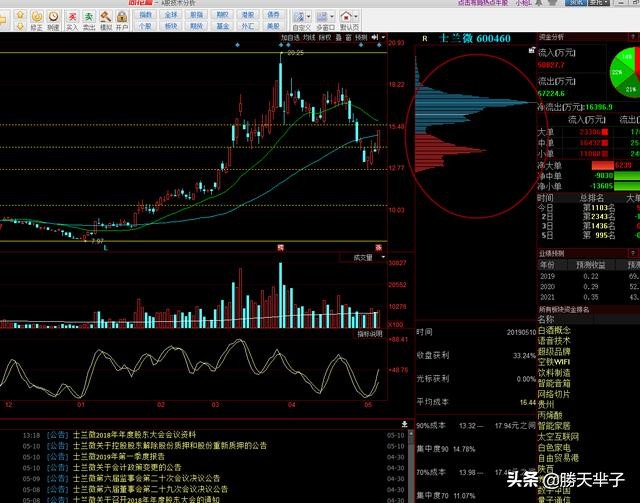
Task: Toggle the 窗 window option
Action: pos(348,38)
